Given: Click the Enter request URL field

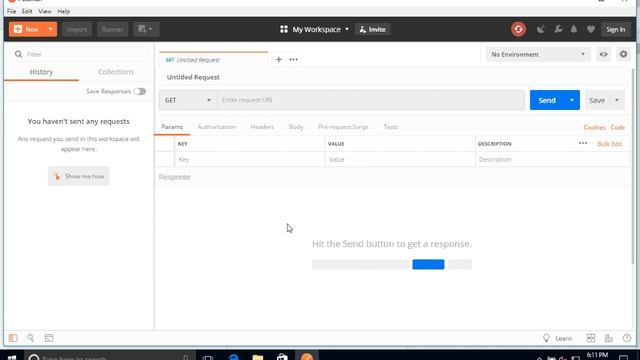Looking at the screenshot, I should point(371,100).
